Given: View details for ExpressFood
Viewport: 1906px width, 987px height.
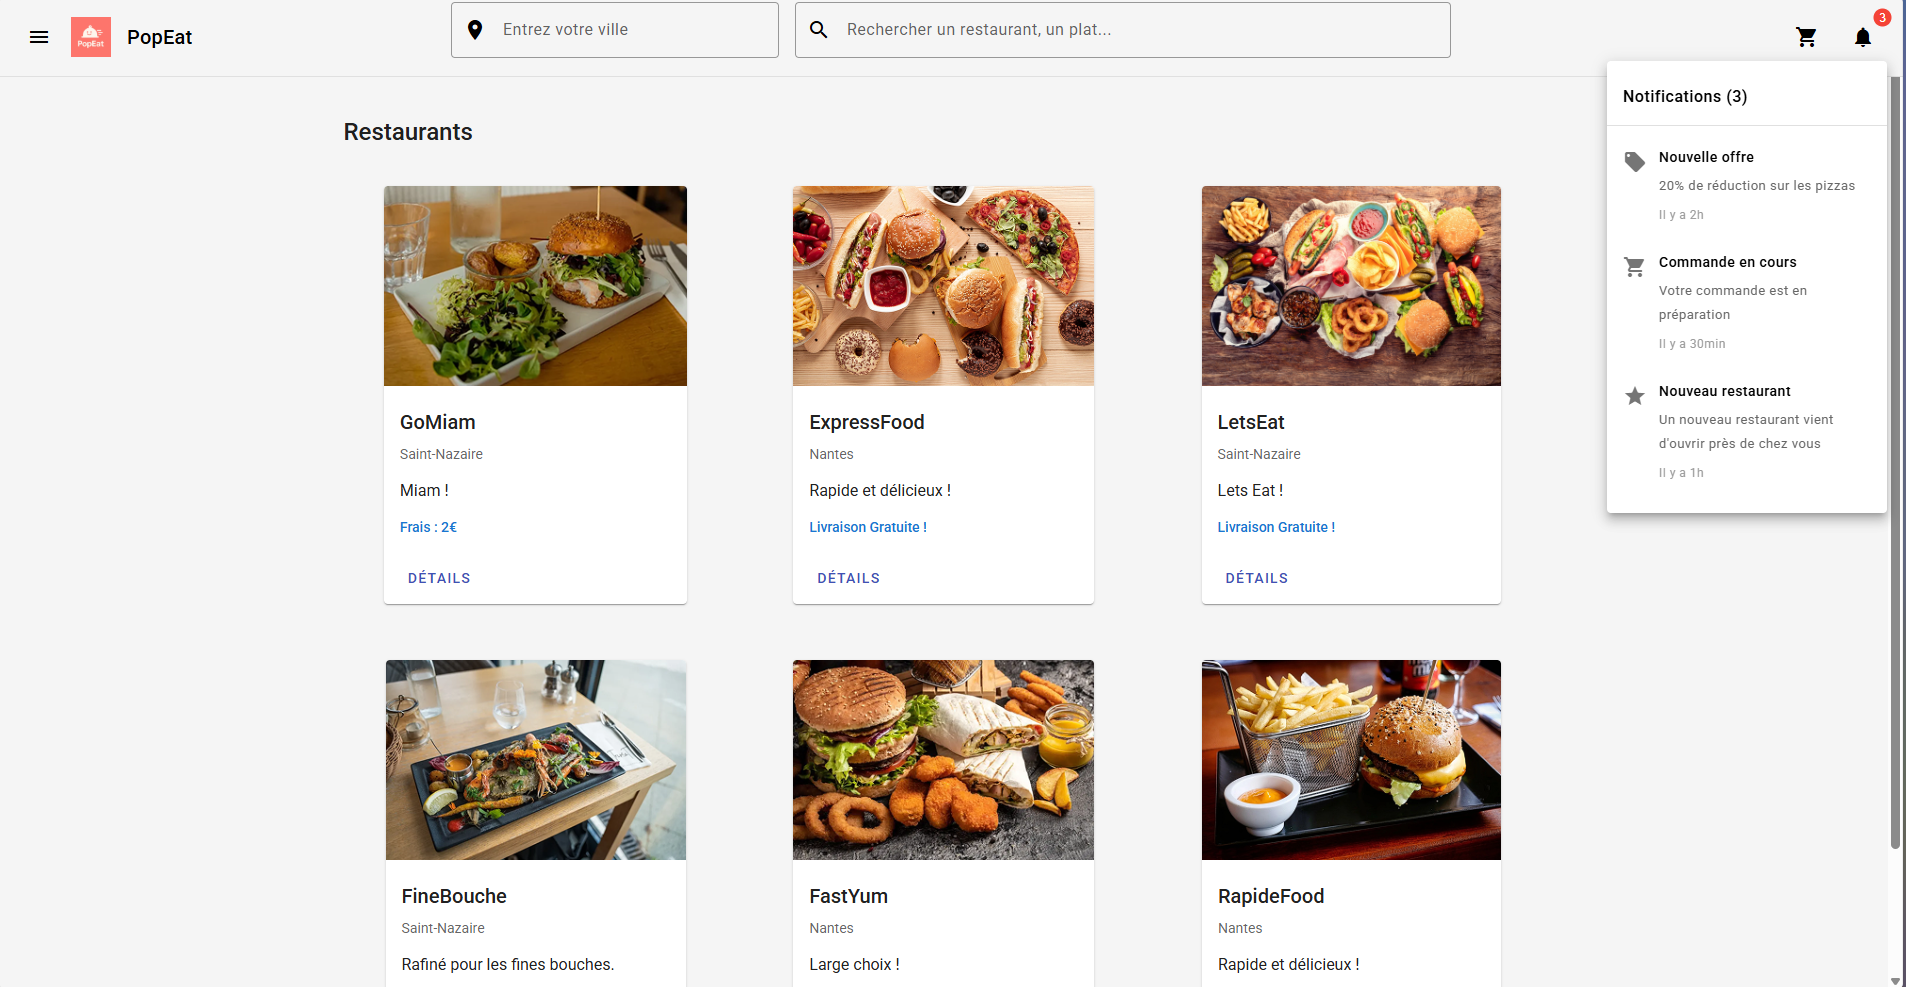Looking at the screenshot, I should tap(848, 578).
